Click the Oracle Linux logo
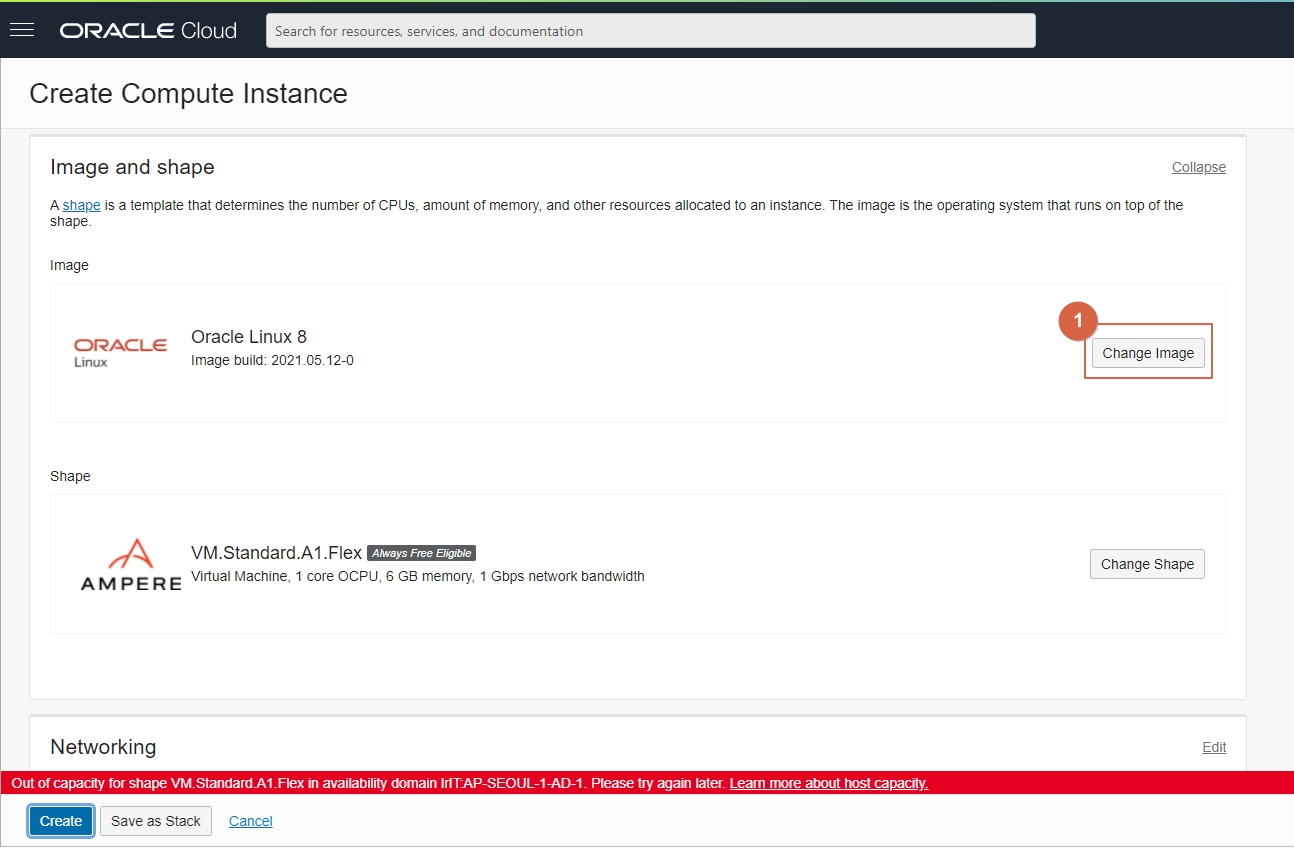Viewport: 1294px width, 848px height. [120, 352]
